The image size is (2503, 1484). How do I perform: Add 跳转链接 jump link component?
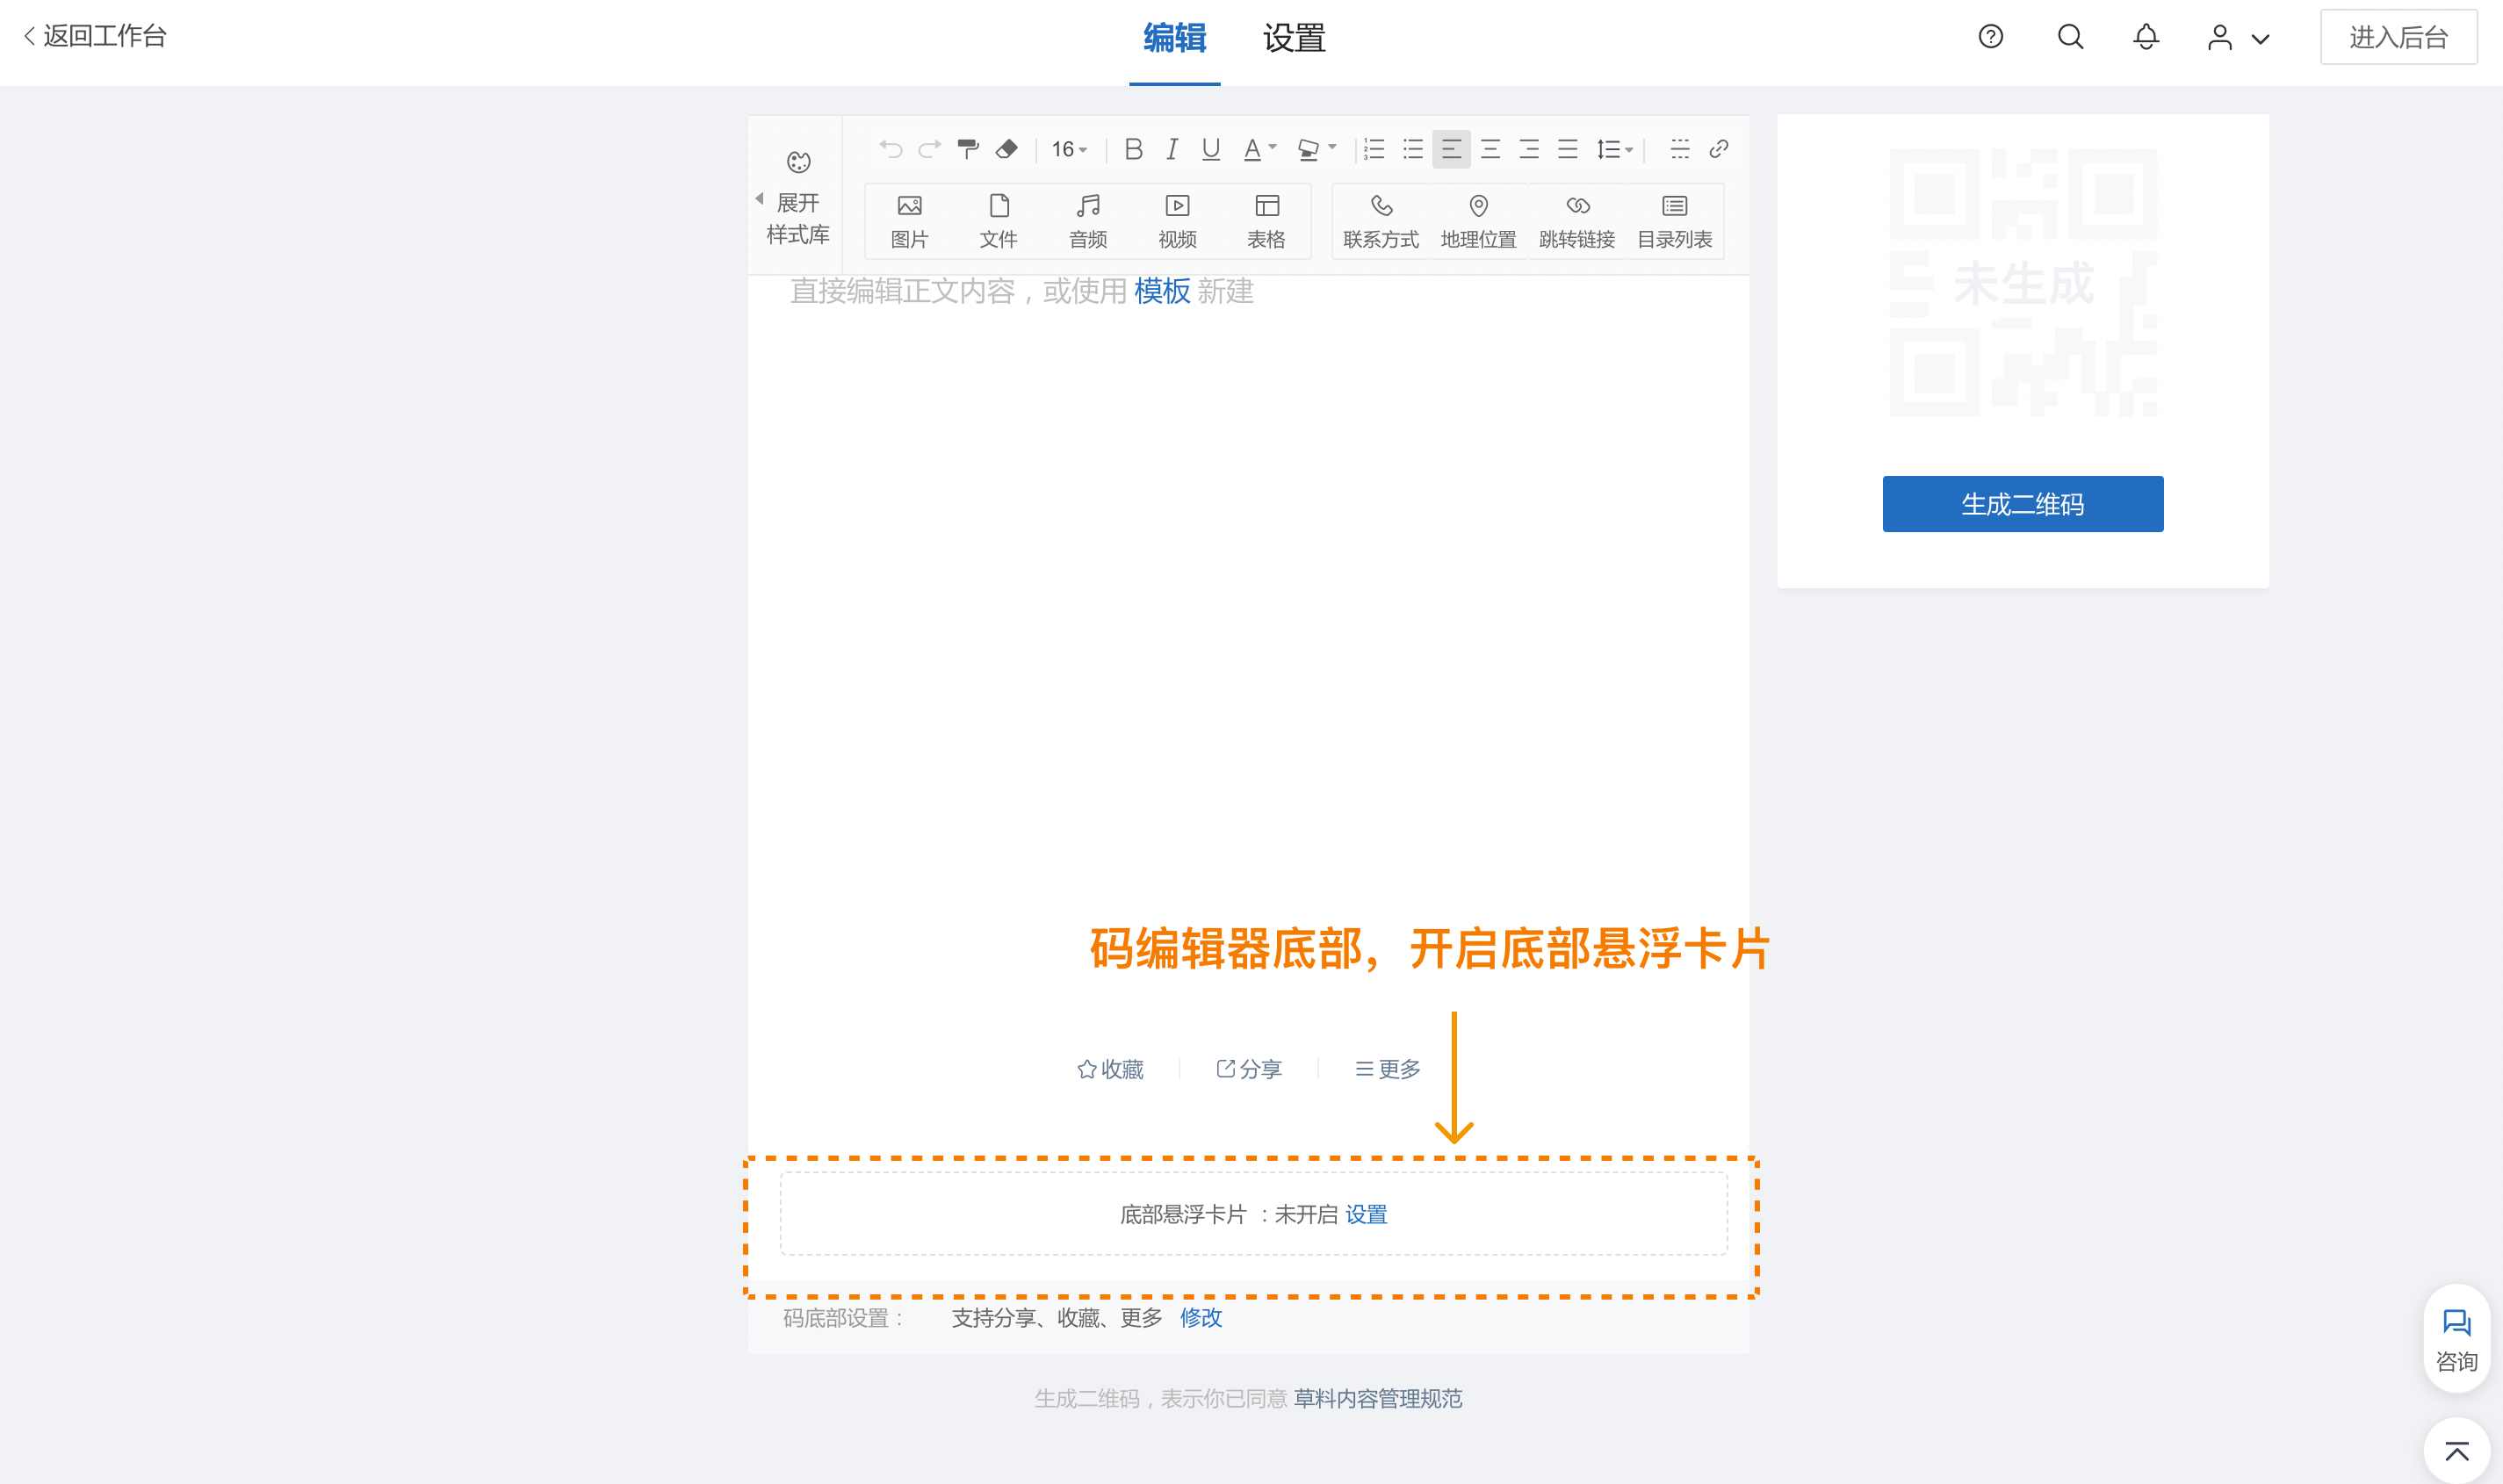[x=1577, y=221]
